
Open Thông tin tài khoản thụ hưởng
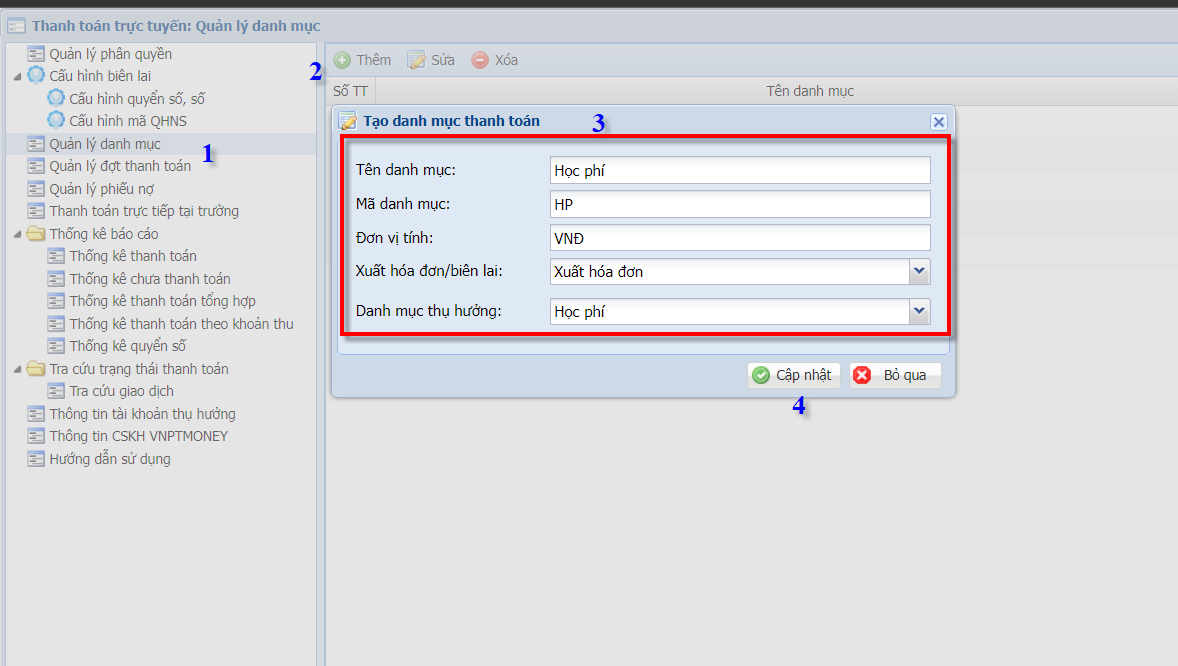(x=142, y=414)
